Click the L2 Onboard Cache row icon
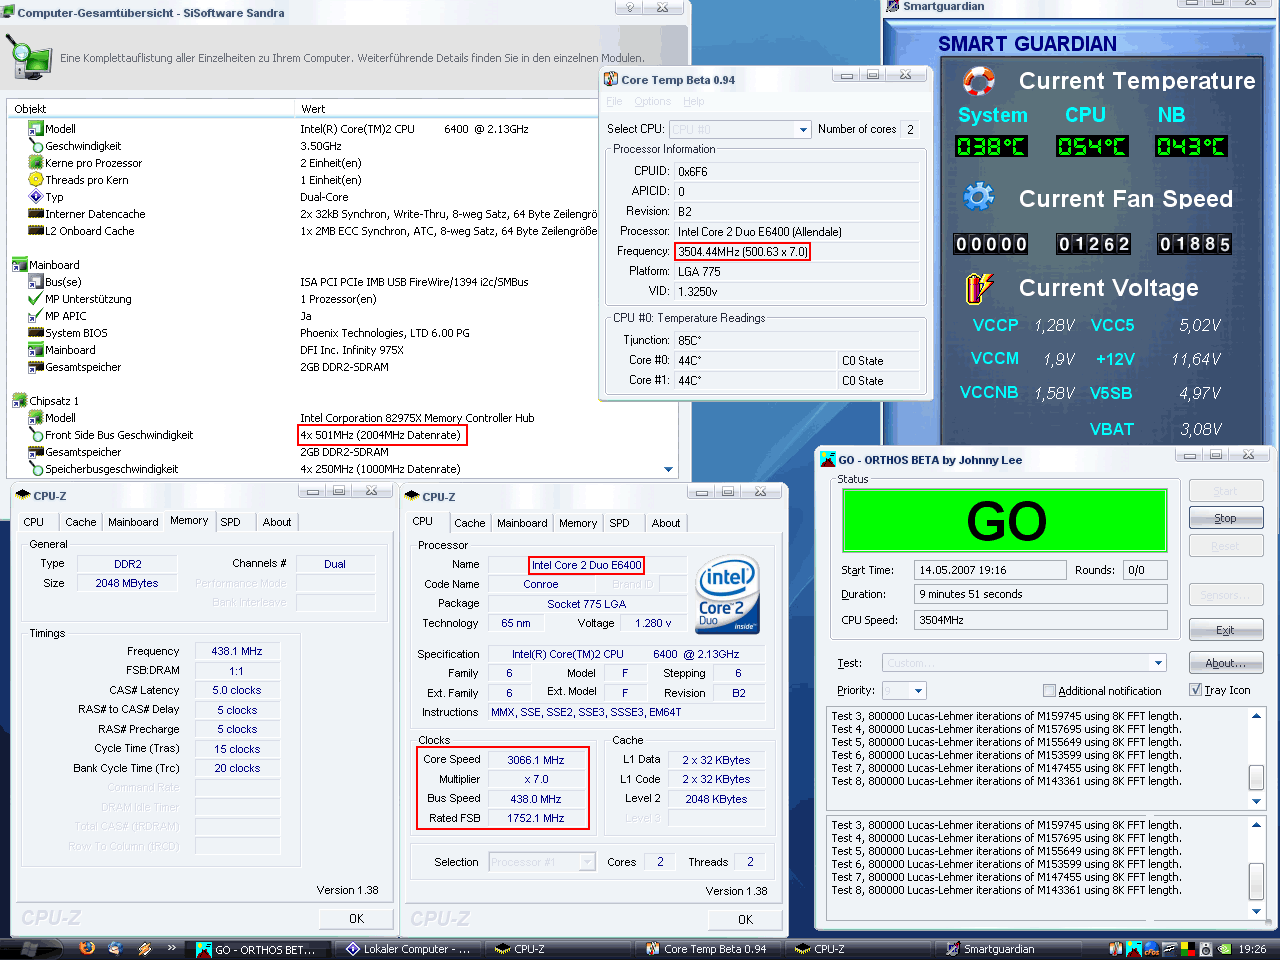Image resolution: width=1280 pixels, height=960 pixels. tap(36, 231)
